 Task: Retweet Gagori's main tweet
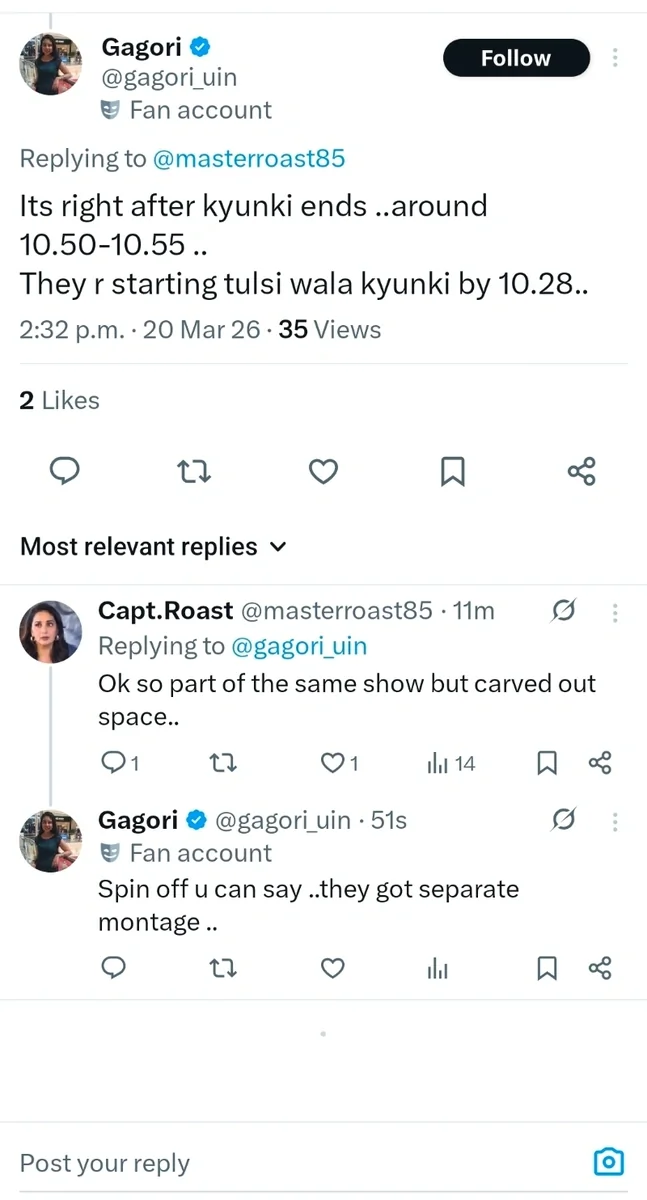click(193, 471)
